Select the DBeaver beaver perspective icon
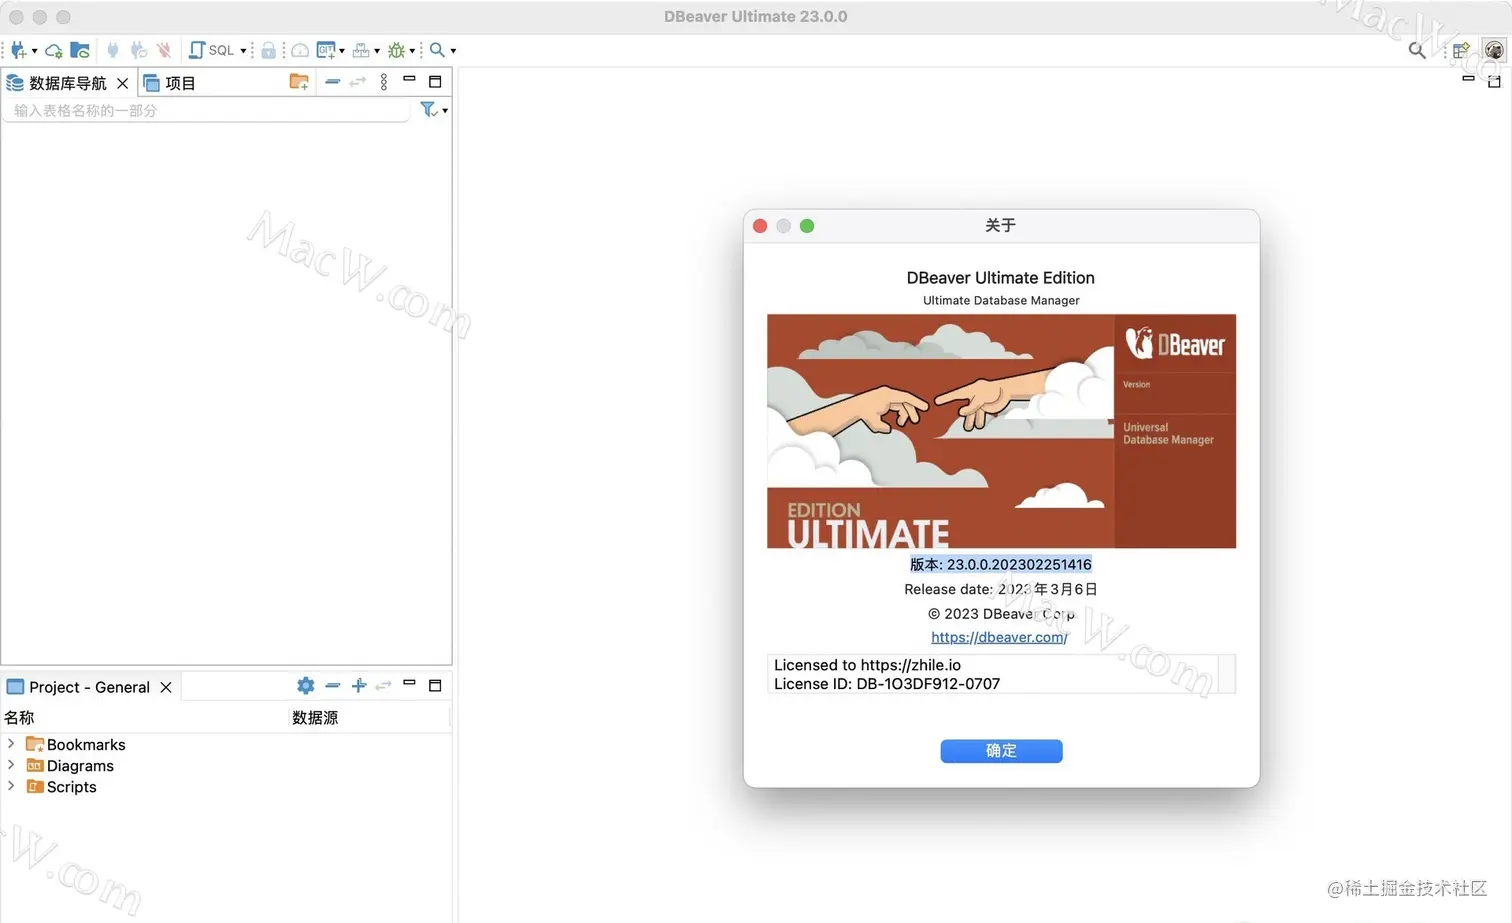Image resolution: width=1512 pixels, height=923 pixels. [1494, 50]
